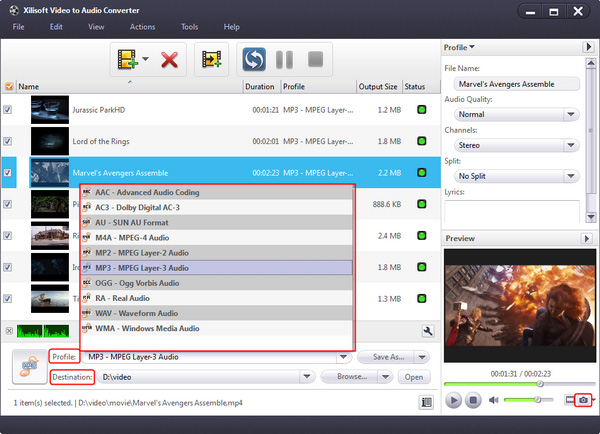600x434 pixels.
Task: Choose OGG - Ogg Vorbis Audio
Action: 217,283
